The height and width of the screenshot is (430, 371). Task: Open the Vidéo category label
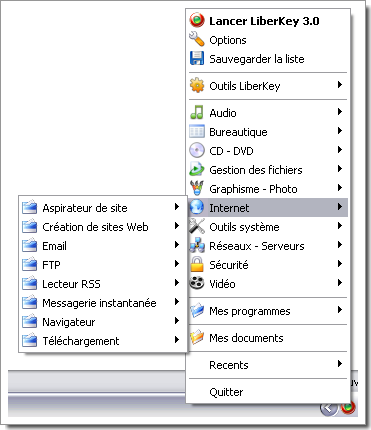[x=222, y=284]
